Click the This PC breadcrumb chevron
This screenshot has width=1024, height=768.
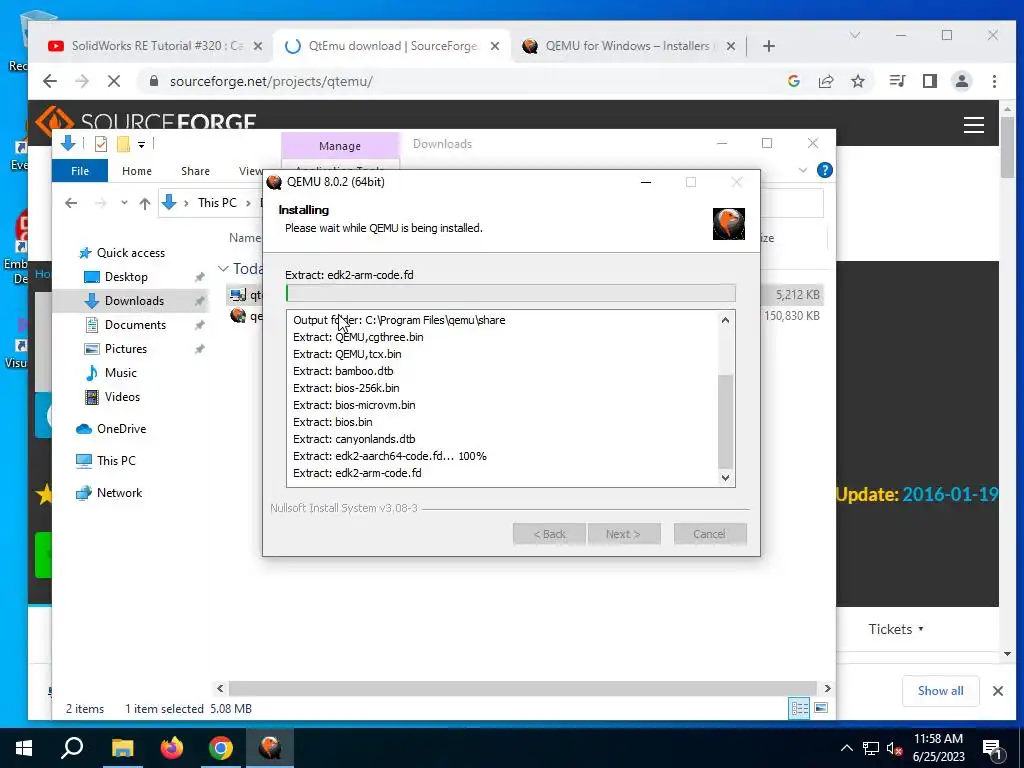click(x=248, y=203)
